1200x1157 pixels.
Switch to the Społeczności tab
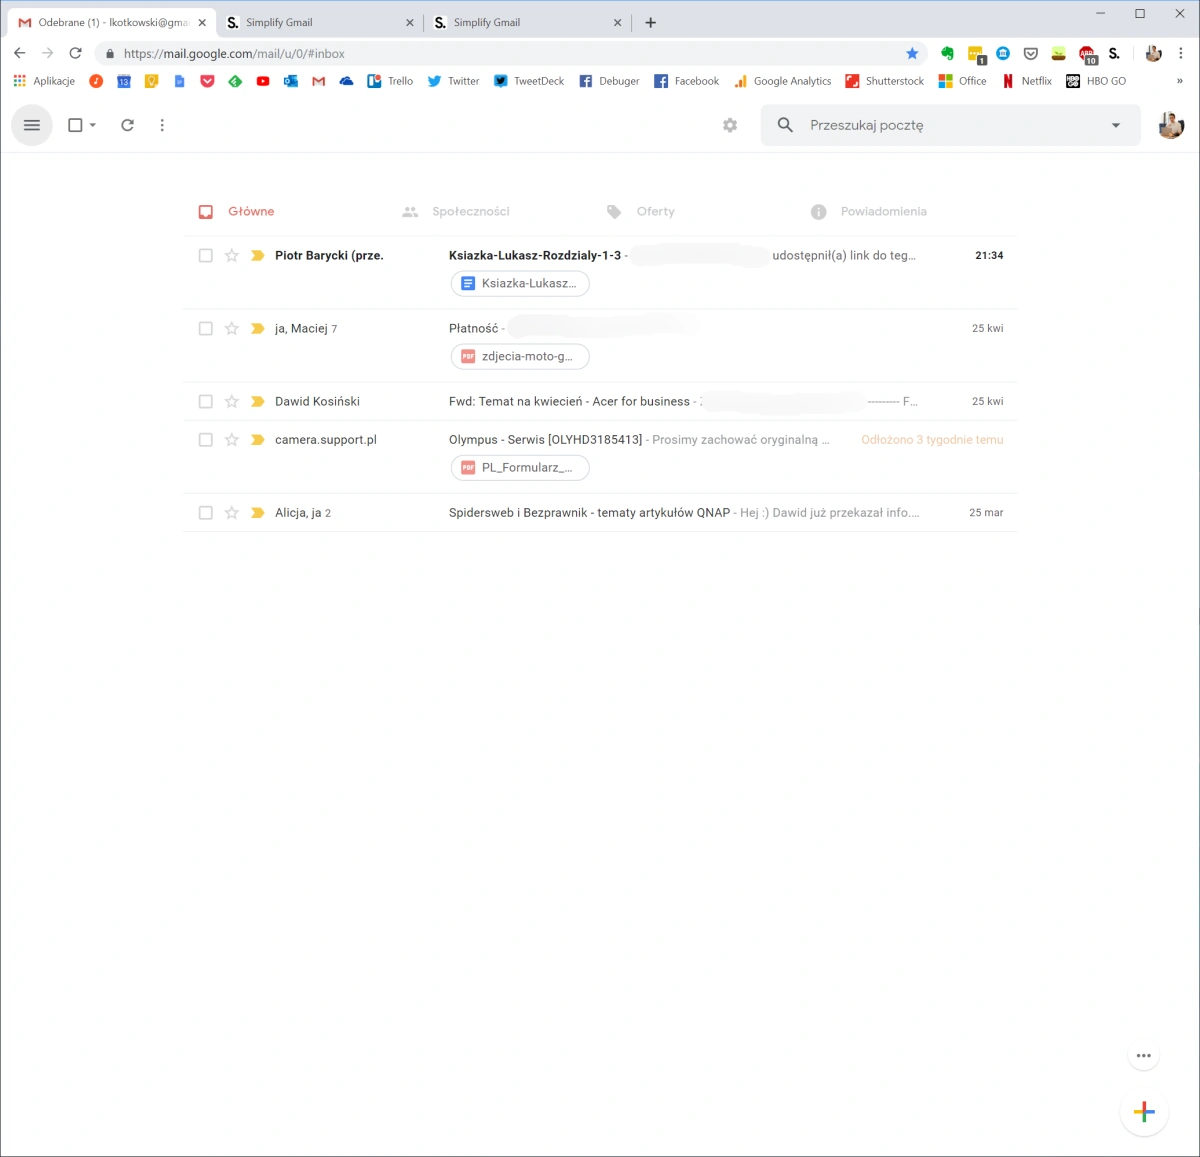click(x=456, y=211)
